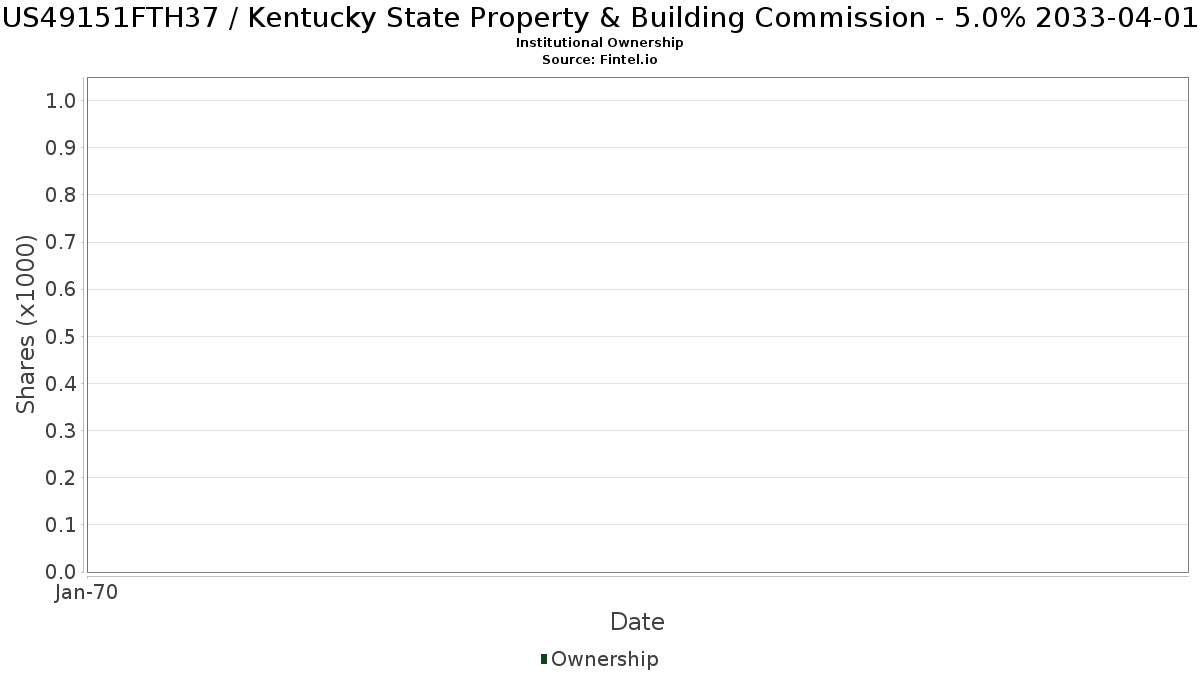Select the 0.2 y-axis tick value

(x=61, y=478)
